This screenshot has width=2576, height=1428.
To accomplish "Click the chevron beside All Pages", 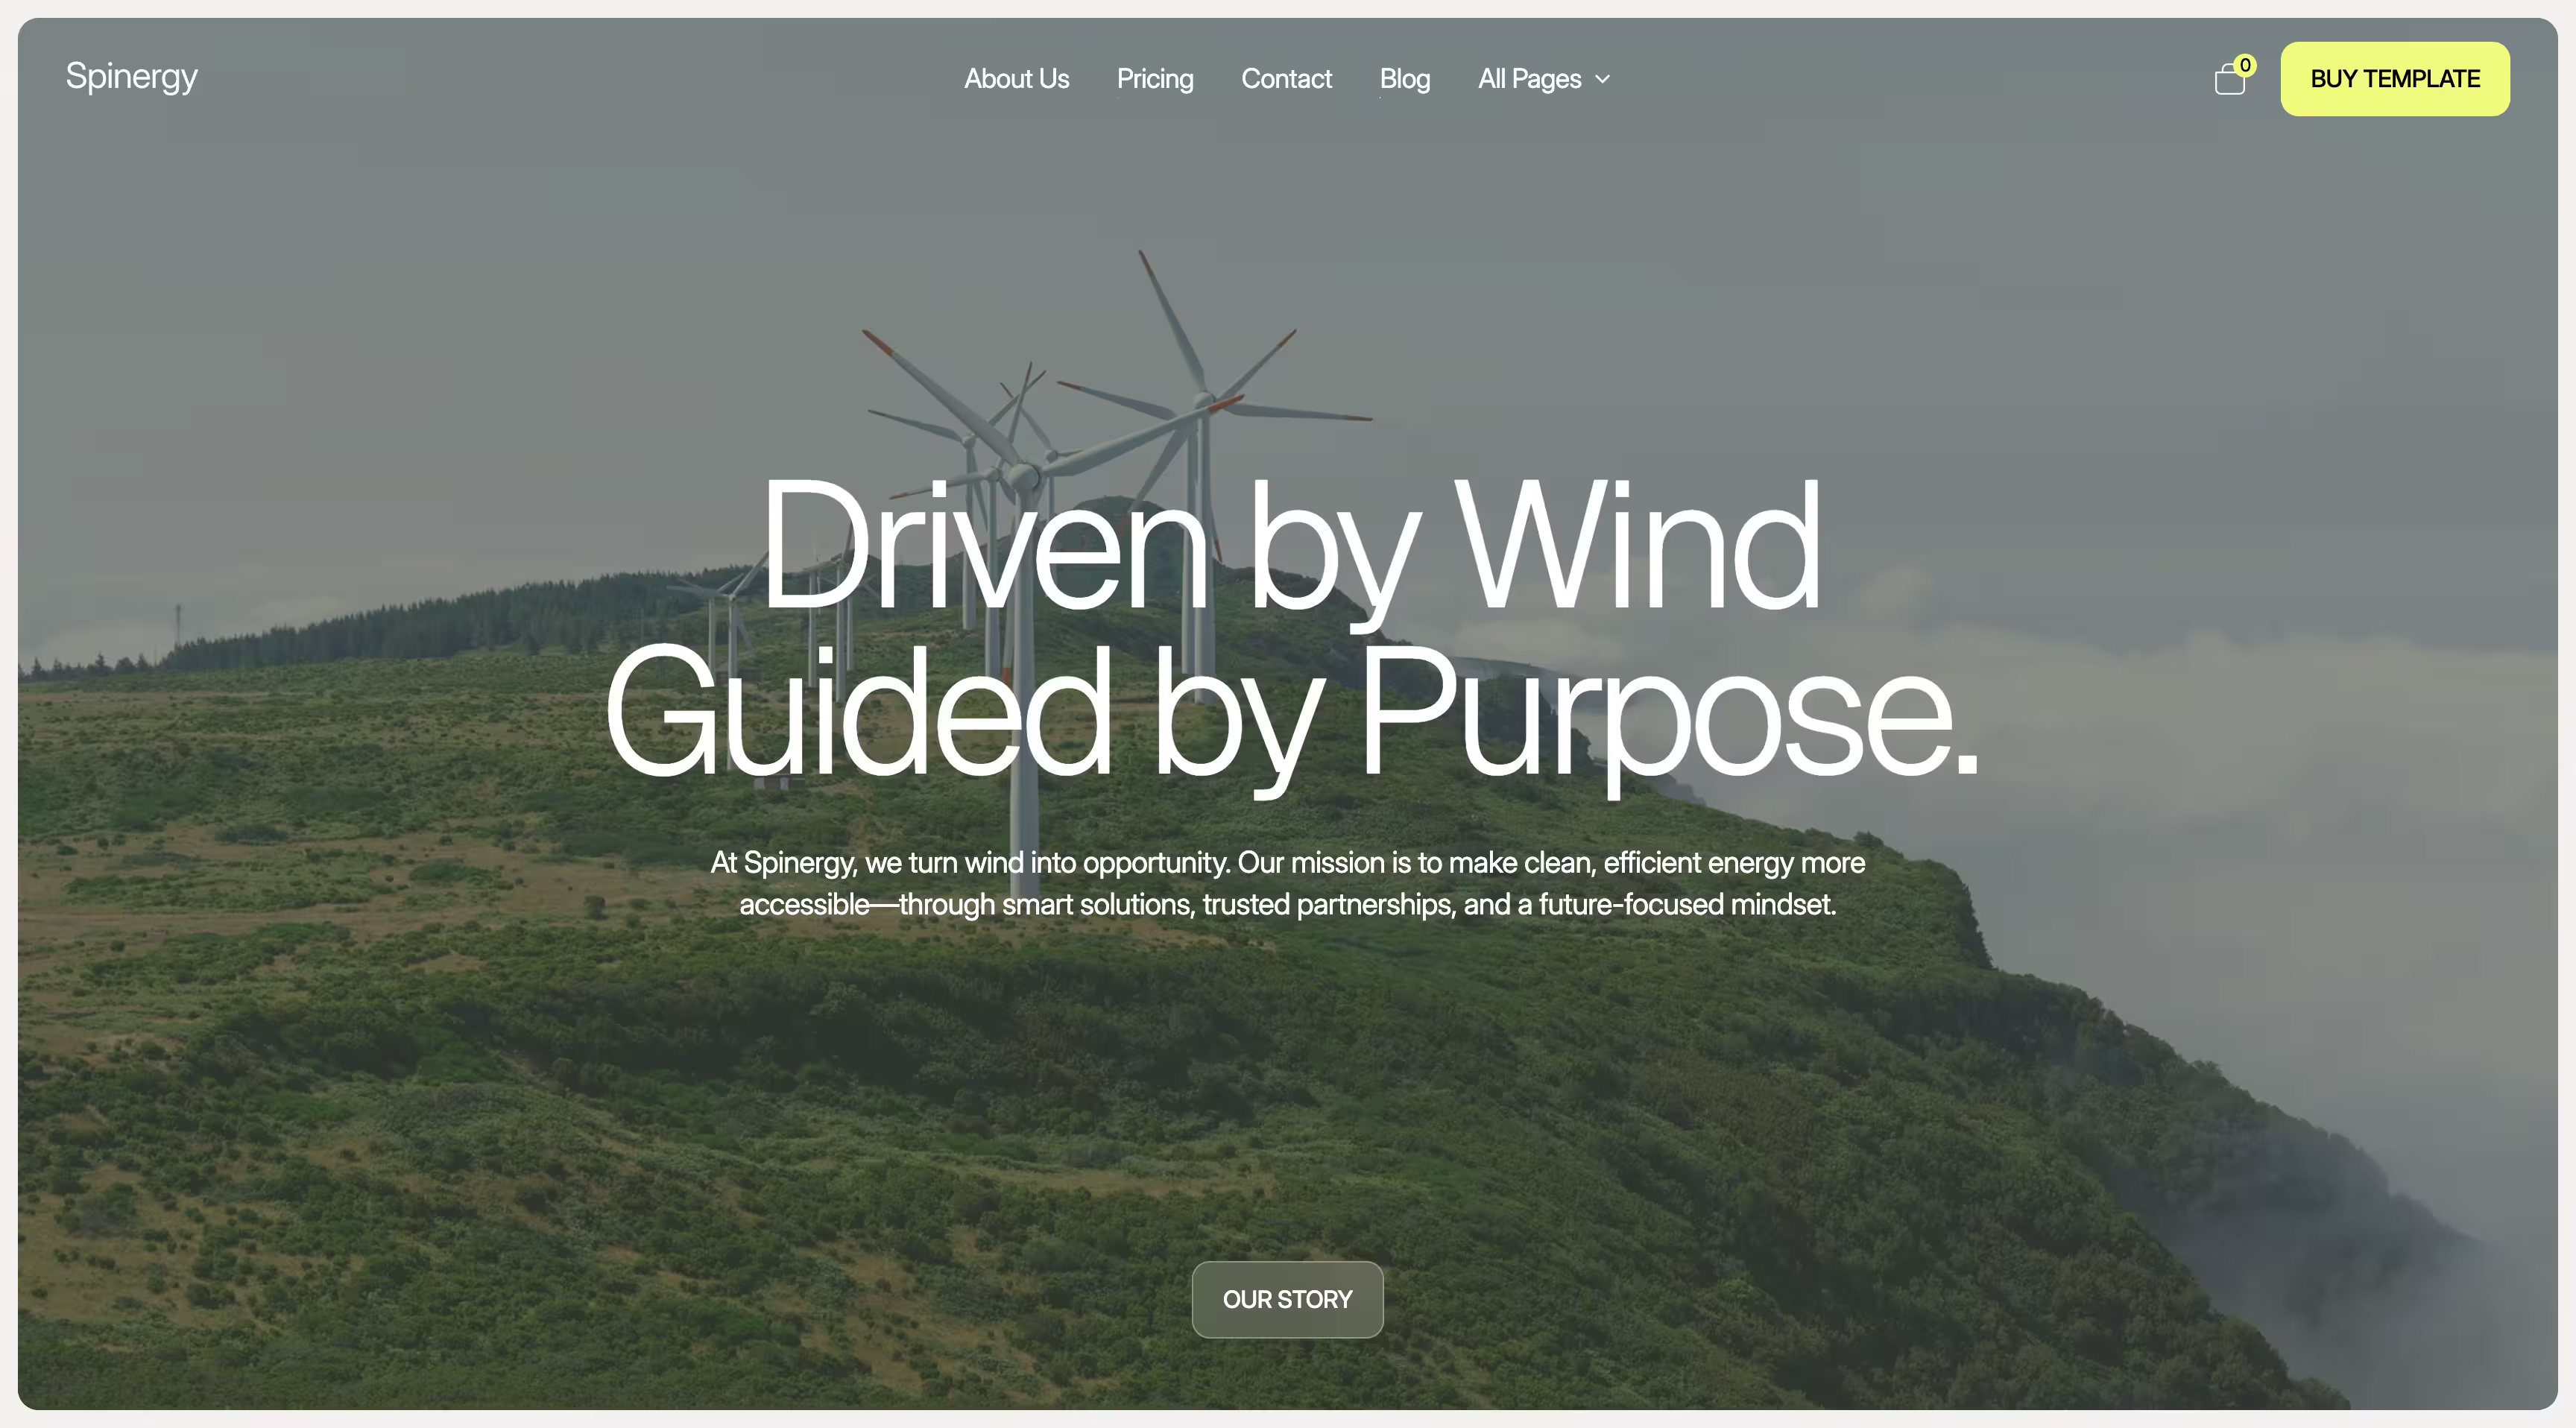I will tap(1602, 79).
